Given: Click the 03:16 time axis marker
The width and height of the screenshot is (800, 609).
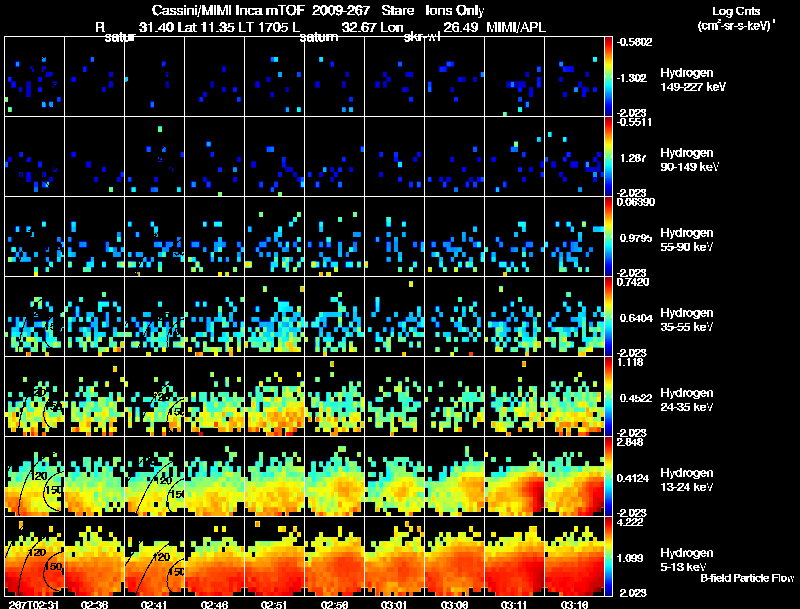Looking at the screenshot, I should [574, 604].
